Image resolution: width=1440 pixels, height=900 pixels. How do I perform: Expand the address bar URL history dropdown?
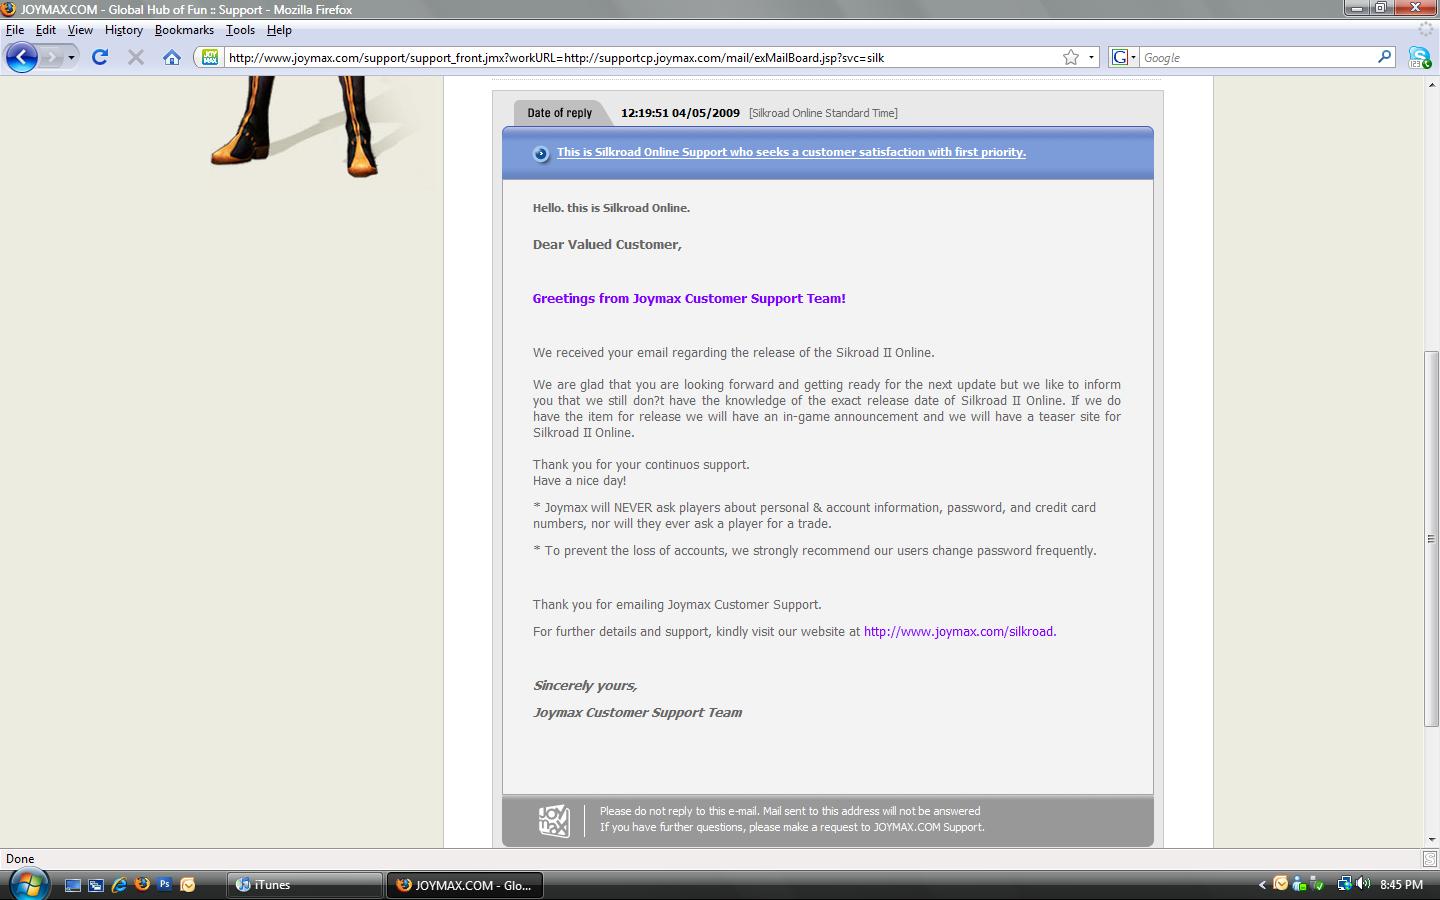point(1092,57)
